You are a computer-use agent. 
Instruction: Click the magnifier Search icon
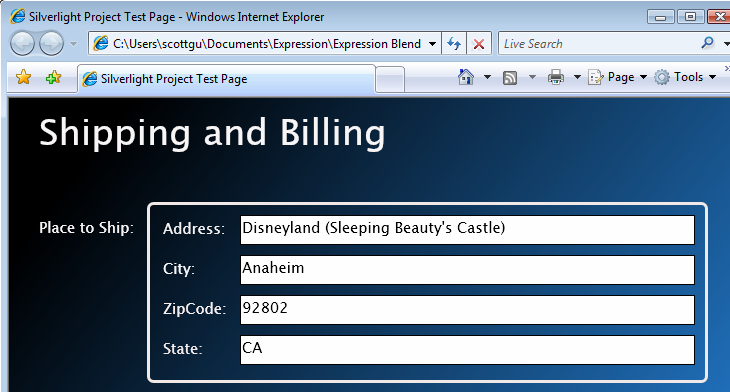point(707,43)
